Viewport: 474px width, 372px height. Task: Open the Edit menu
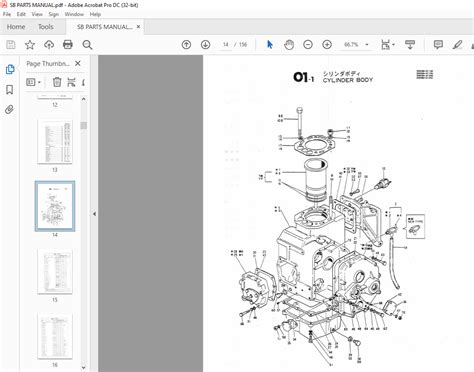coord(21,14)
